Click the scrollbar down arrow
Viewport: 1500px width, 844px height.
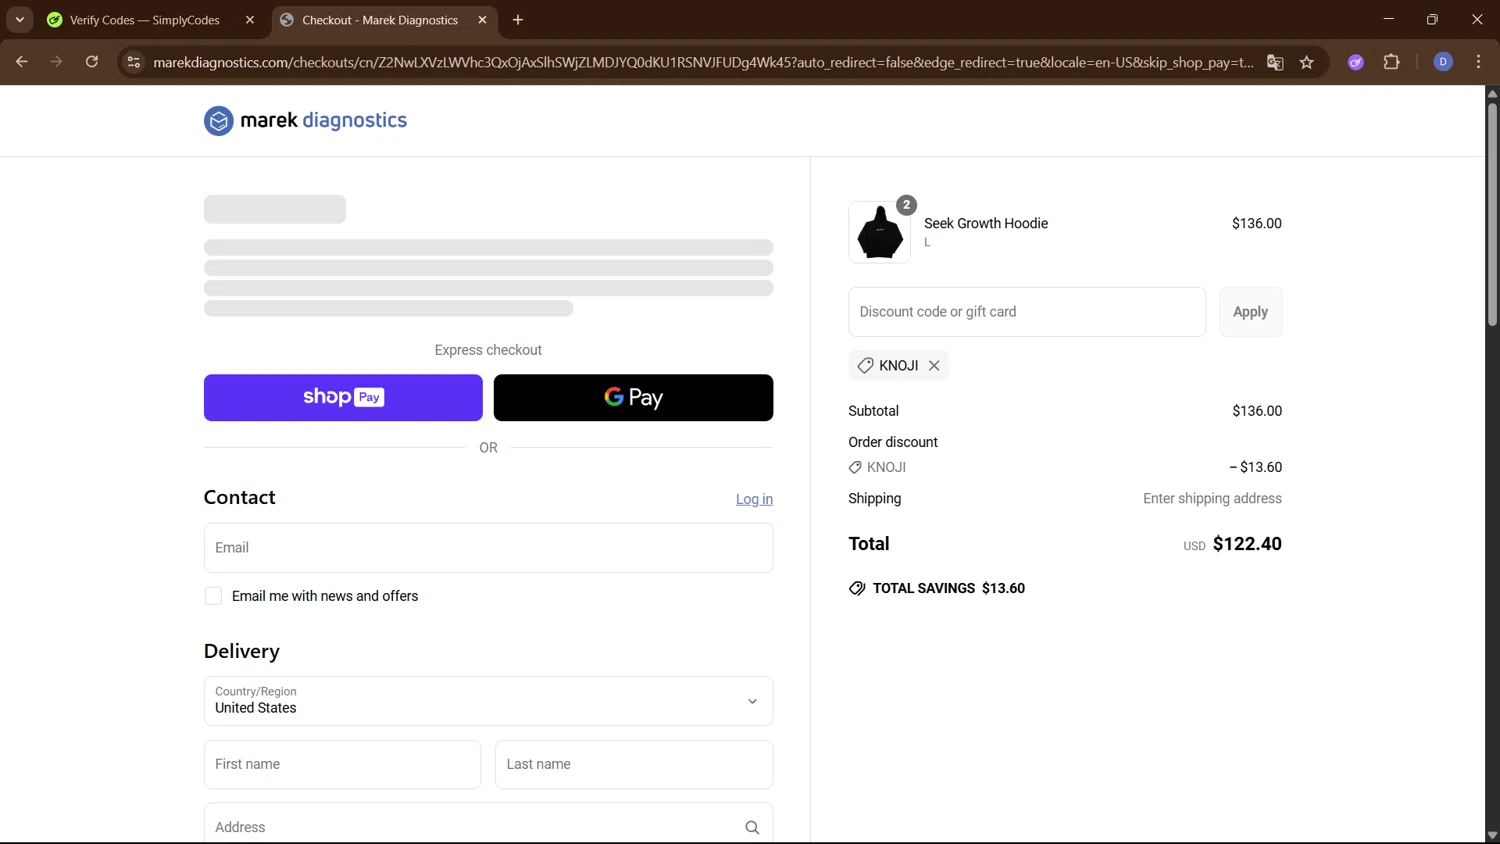[1492, 836]
